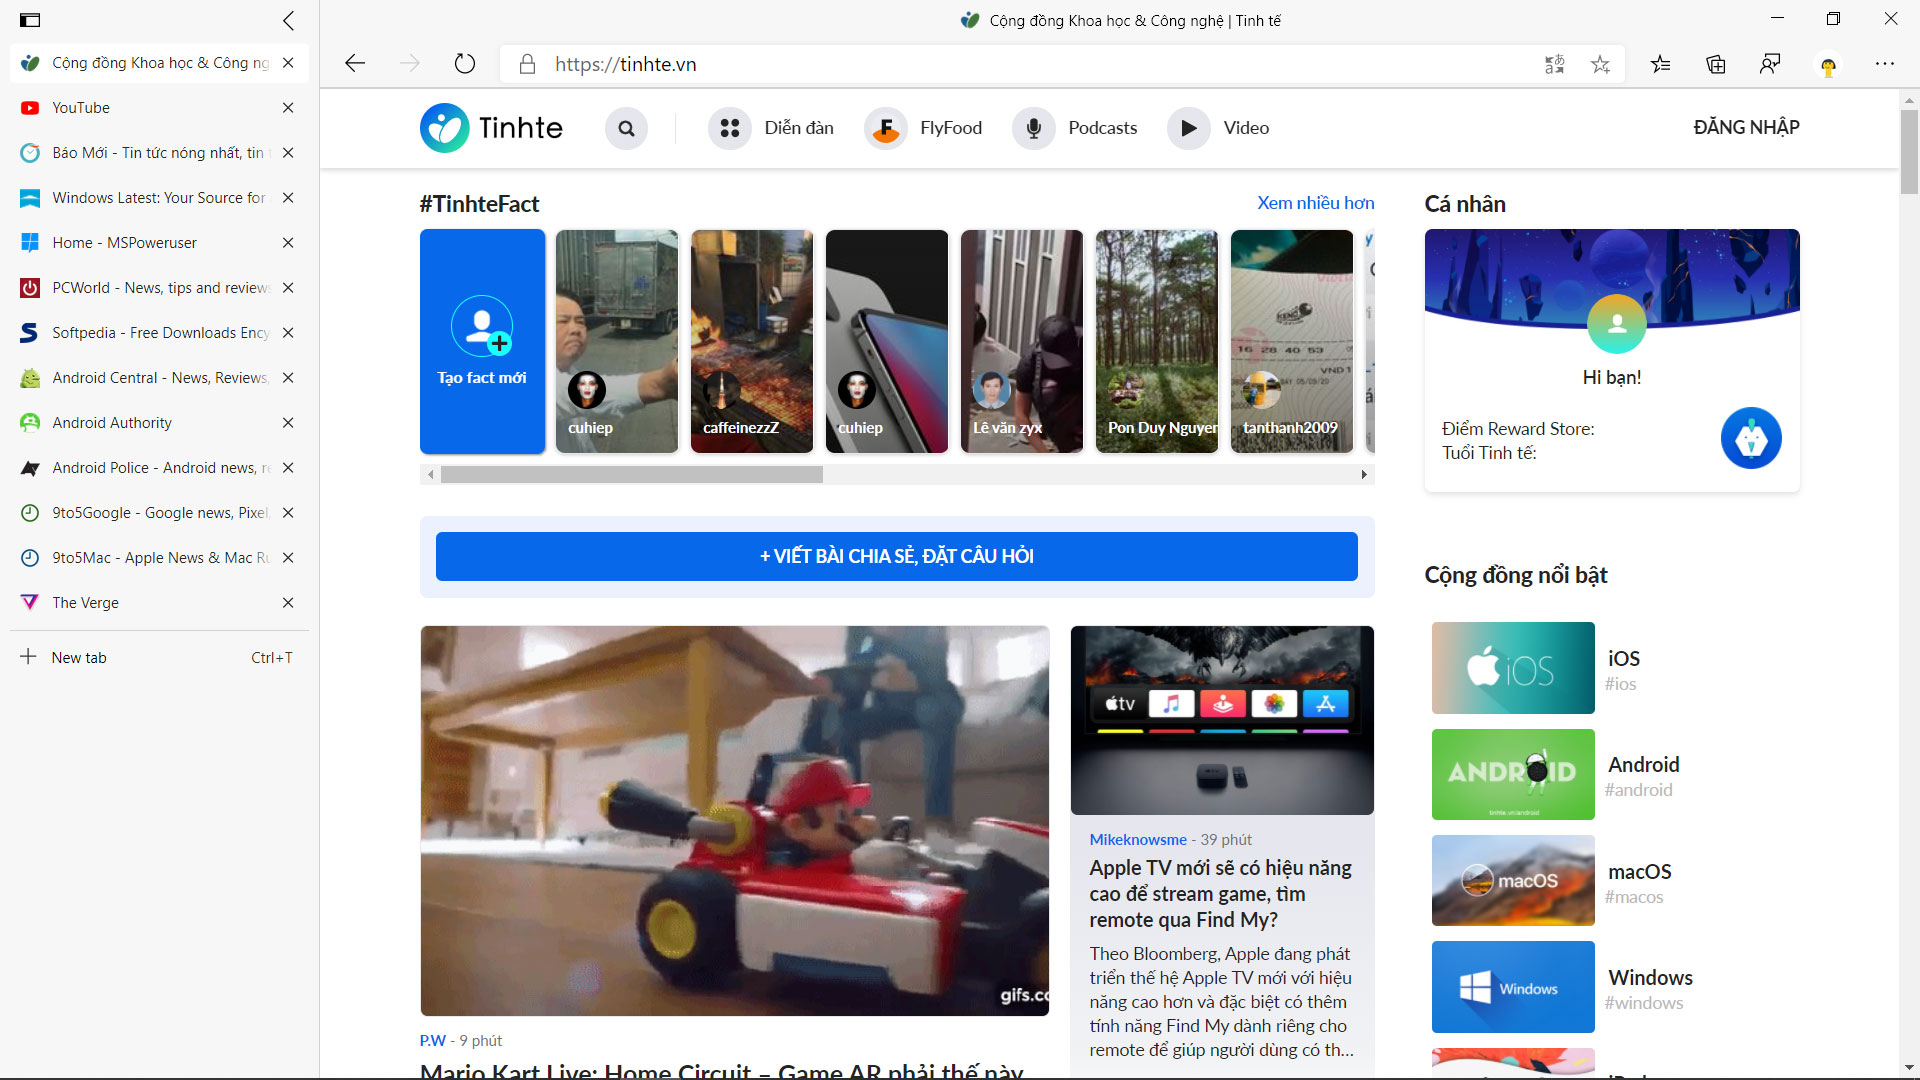This screenshot has width=1920, height=1080.
Task: Click the translate page icon in address bar
Action: coord(1554,65)
